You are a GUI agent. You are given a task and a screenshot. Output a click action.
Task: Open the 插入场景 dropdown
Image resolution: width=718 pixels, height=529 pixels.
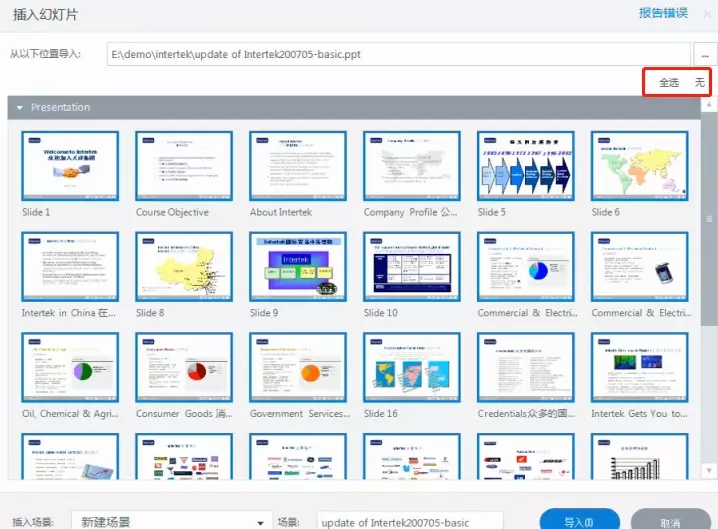172,522
